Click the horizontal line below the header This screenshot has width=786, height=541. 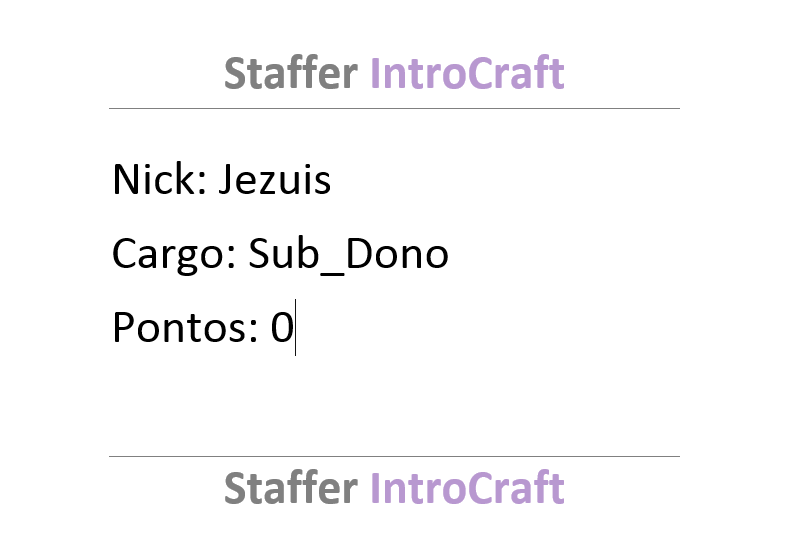click(394, 108)
